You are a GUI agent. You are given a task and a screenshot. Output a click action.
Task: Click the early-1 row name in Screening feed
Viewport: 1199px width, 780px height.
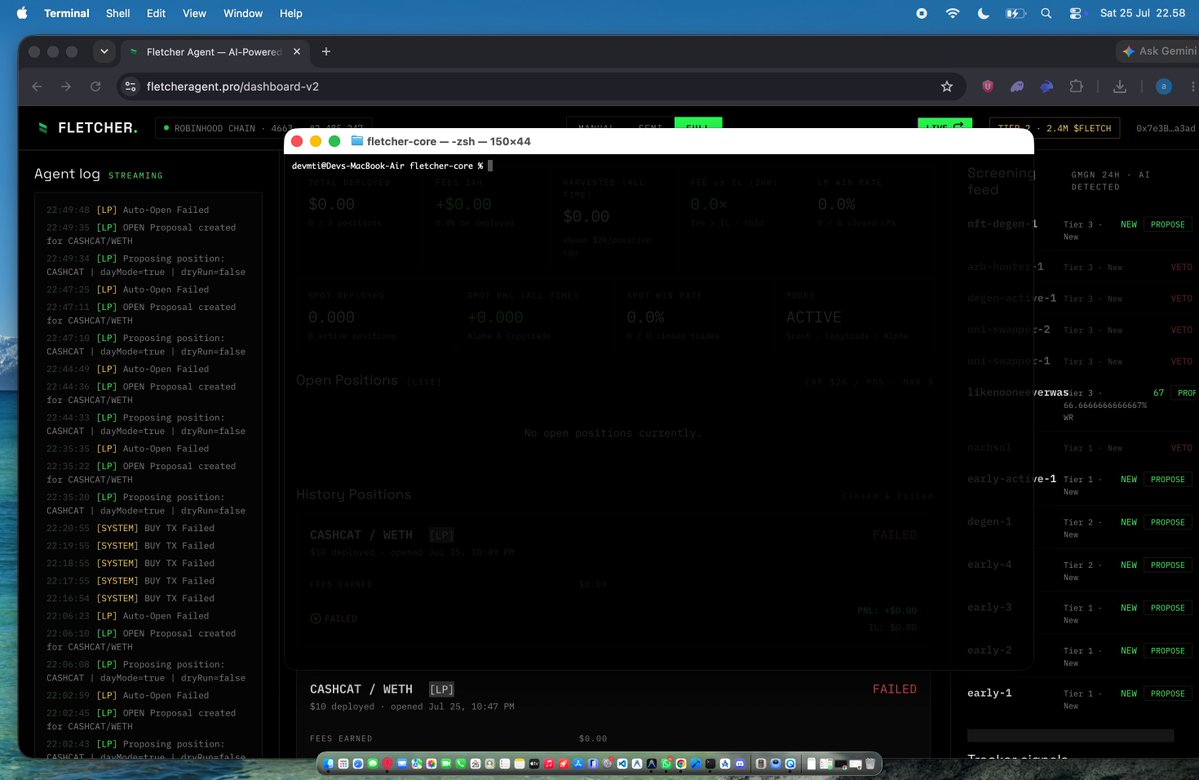pyautogui.click(x=989, y=693)
